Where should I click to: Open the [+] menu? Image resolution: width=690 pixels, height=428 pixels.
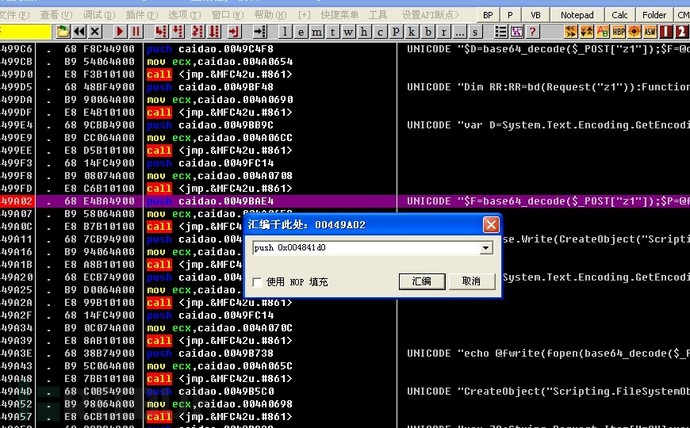click(x=304, y=15)
